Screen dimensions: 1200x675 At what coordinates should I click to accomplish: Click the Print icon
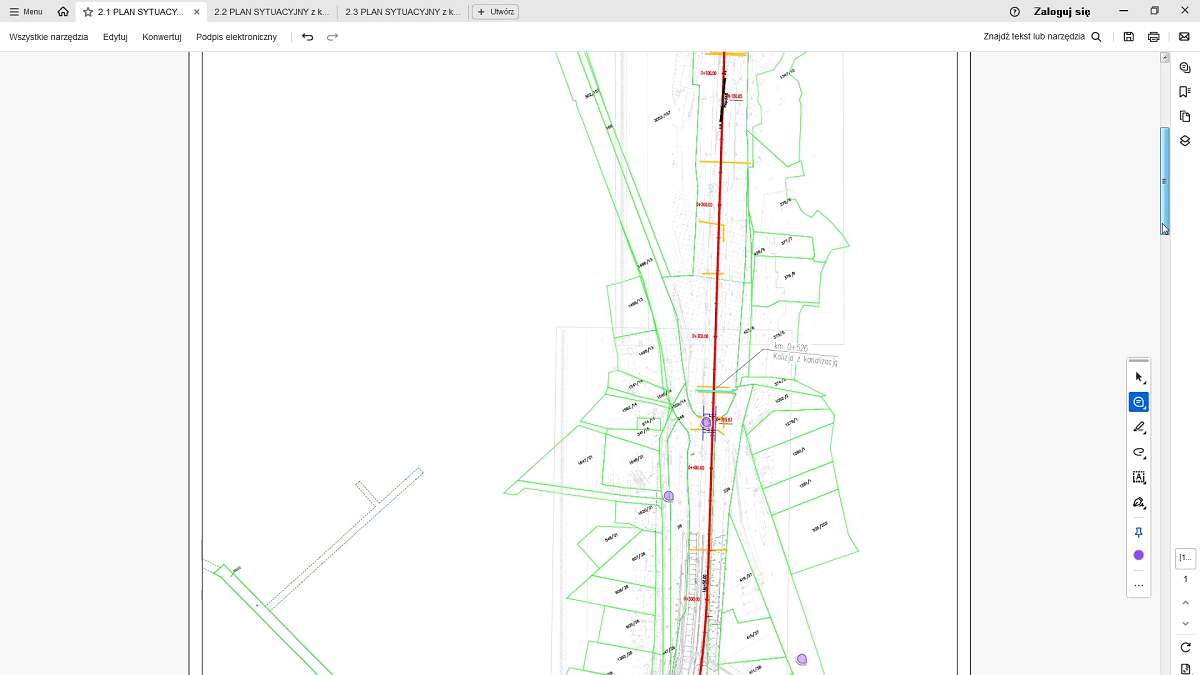click(x=1154, y=37)
